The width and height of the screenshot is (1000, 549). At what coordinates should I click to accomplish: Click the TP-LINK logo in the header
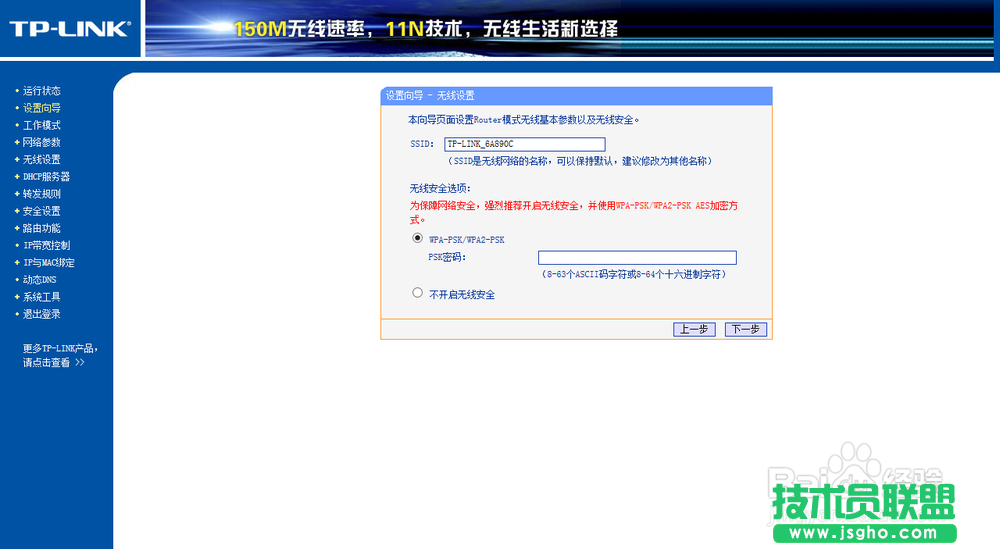tap(70, 29)
